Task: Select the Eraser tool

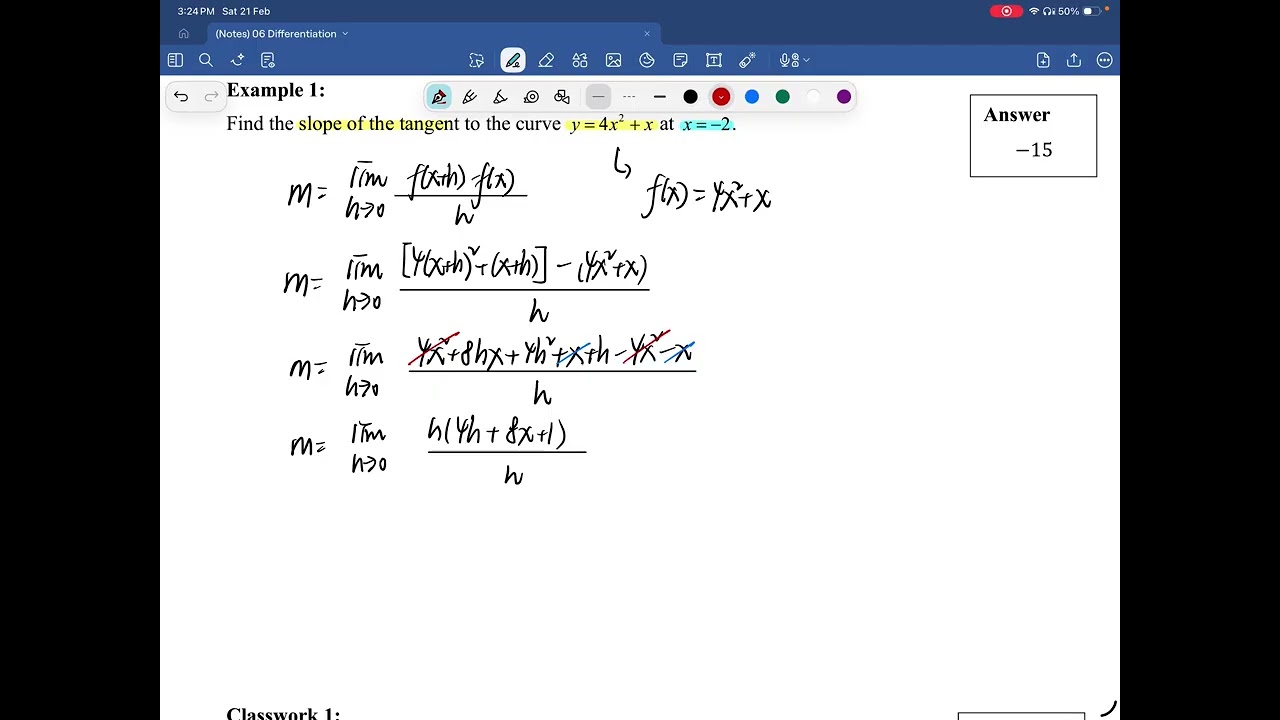Action: [546, 60]
